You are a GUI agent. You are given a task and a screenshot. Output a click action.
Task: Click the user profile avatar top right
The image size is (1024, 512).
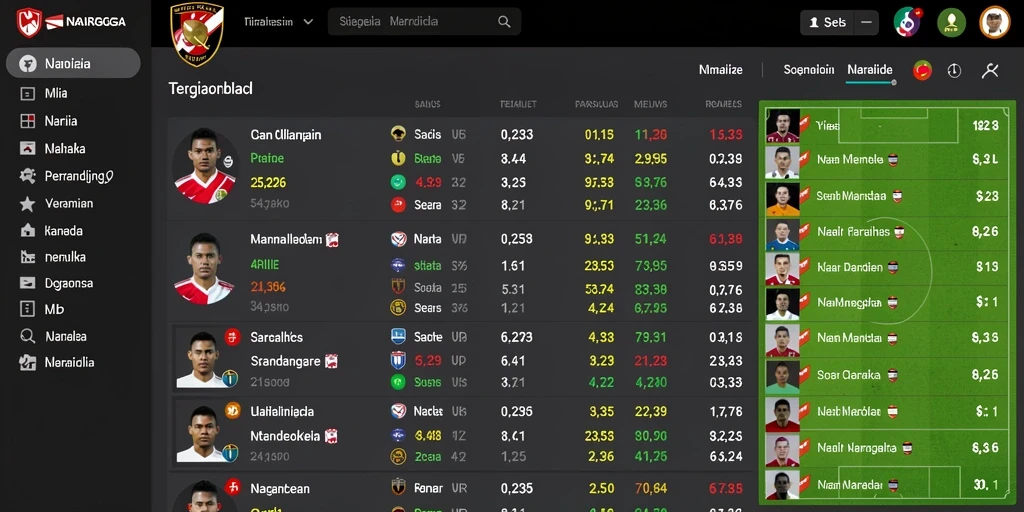click(x=995, y=22)
